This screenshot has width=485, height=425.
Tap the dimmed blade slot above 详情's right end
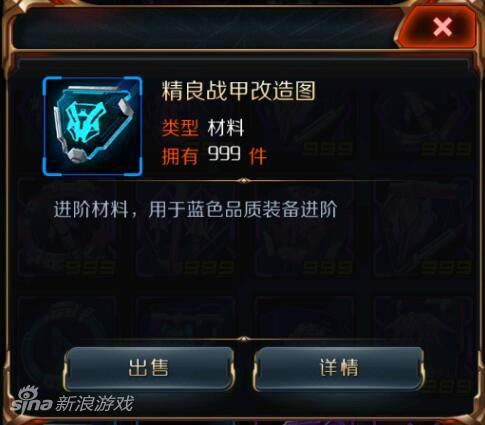[x=423, y=230]
